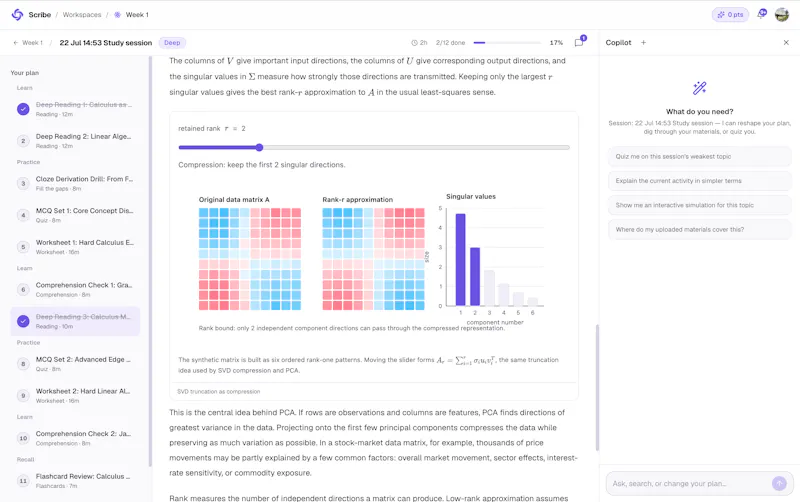The height and width of the screenshot is (502, 800).
Task: Open Comprehension Check 1 plan item
Action: coord(76,290)
